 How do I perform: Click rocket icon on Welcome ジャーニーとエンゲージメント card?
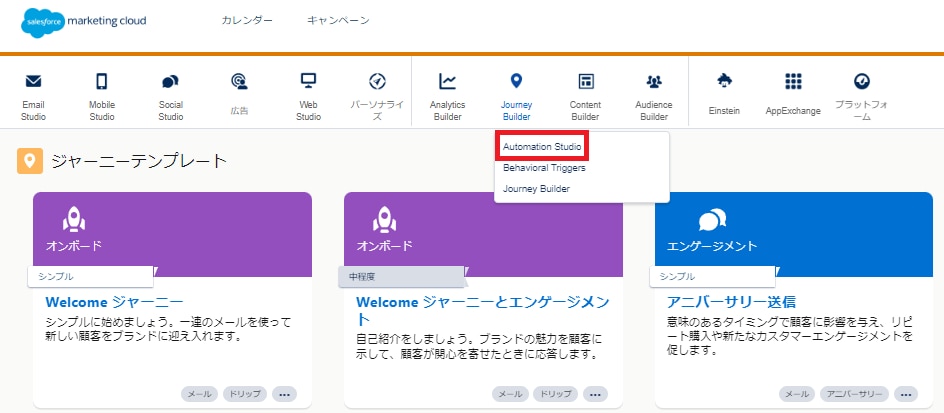(x=385, y=219)
